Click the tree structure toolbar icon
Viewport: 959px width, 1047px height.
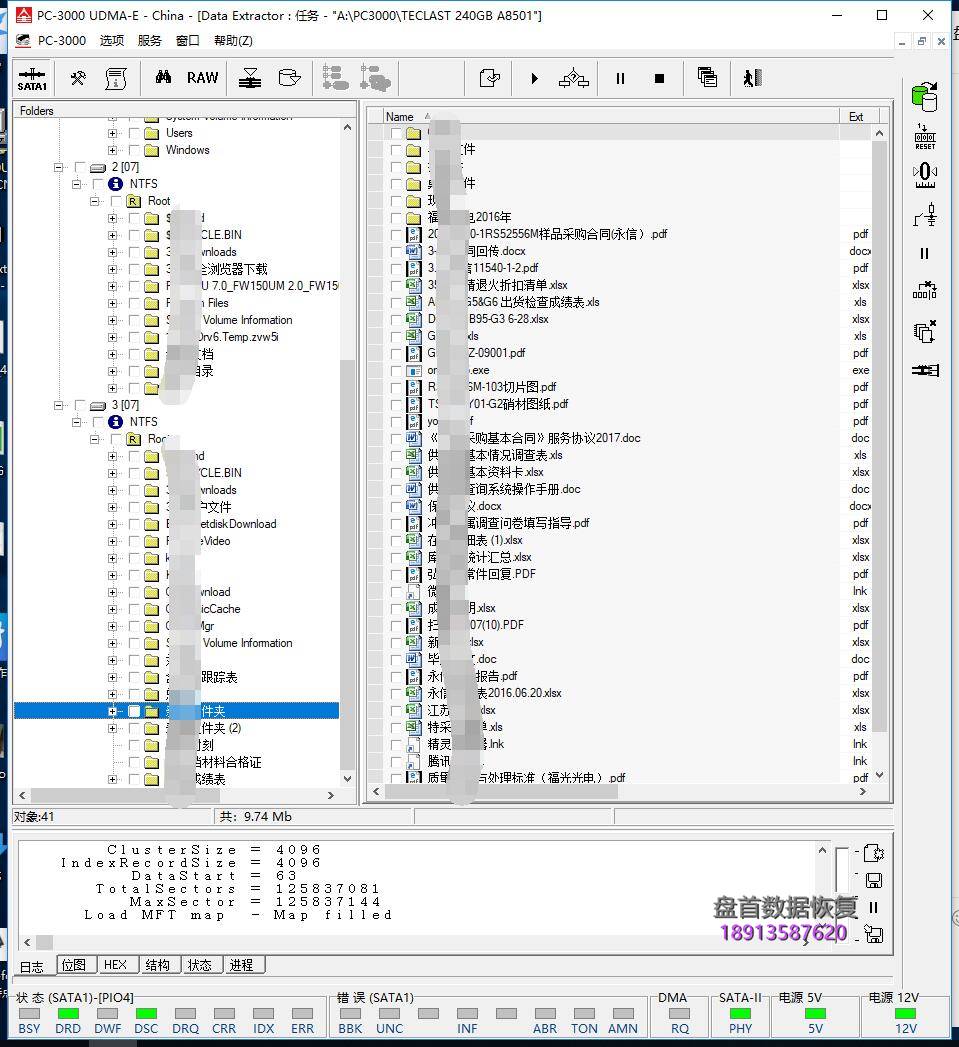pos(335,78)
